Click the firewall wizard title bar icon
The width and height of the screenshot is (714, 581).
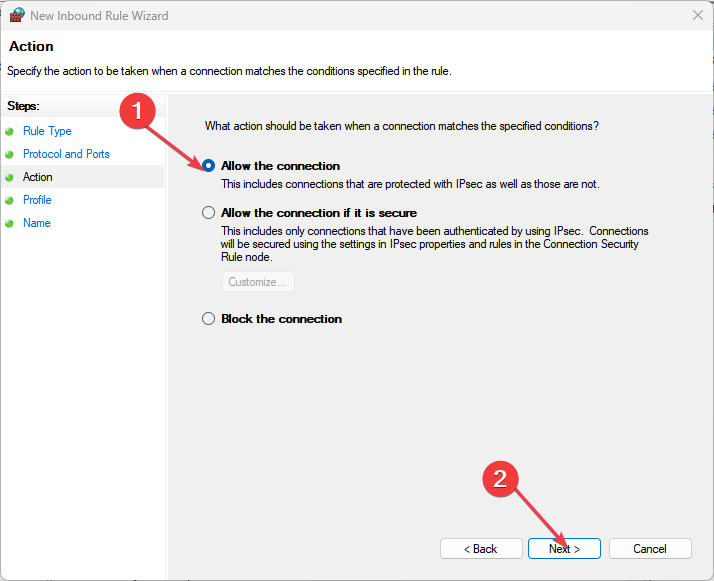[17, 15]
